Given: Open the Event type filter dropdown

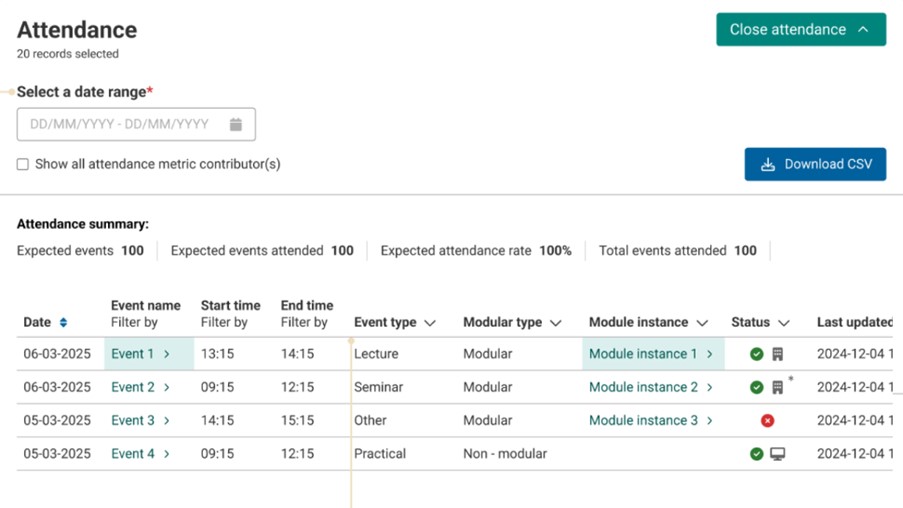Looking at the screenshot, I should tap(430, 323).
